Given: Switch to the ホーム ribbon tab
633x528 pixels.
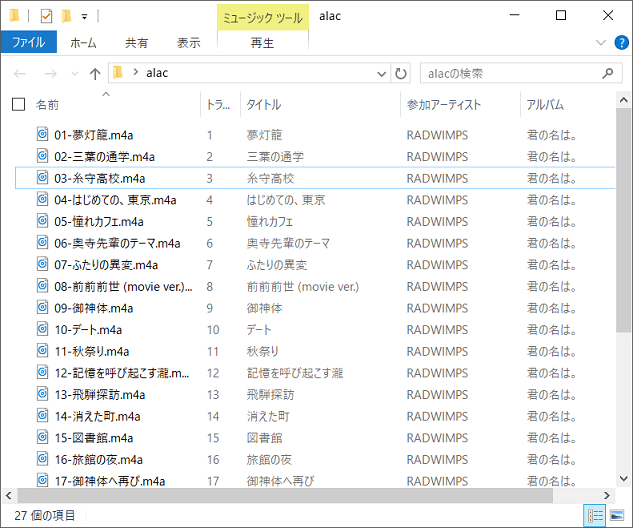Looking at the screenshot, I should pyautogui.click(x=83, y=43).
